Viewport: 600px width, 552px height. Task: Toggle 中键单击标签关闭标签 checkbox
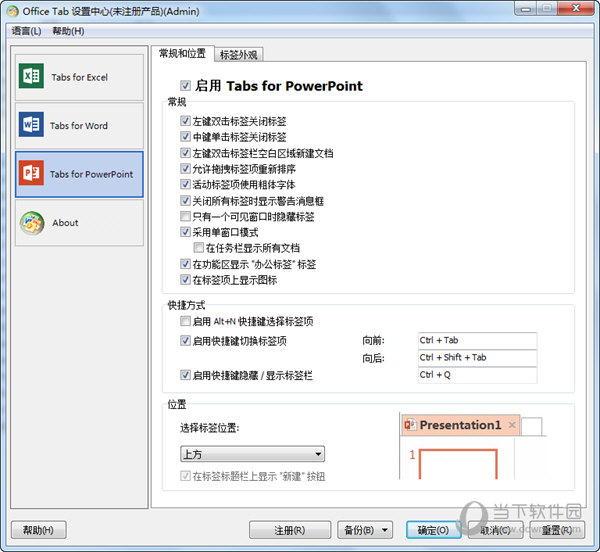click(x=185, y=137)
